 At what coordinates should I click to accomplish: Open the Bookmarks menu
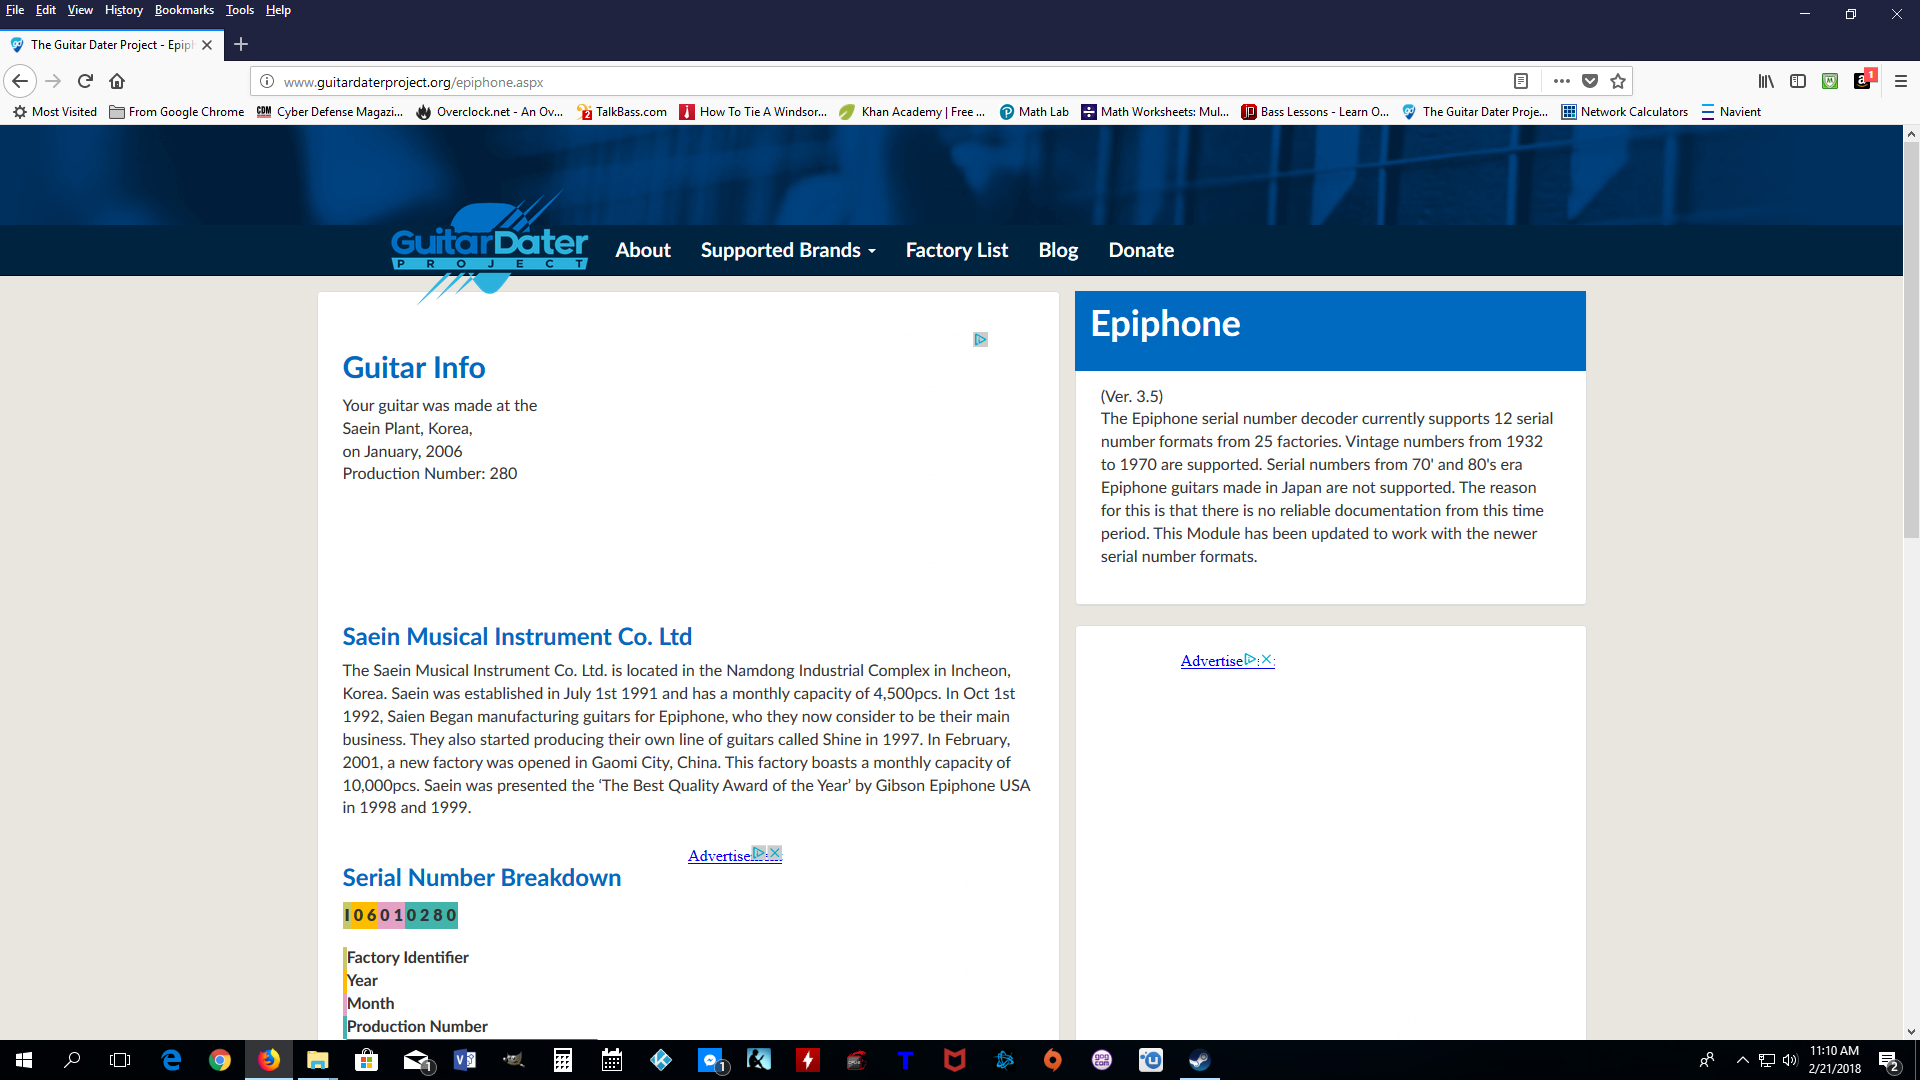click(184, 10)
